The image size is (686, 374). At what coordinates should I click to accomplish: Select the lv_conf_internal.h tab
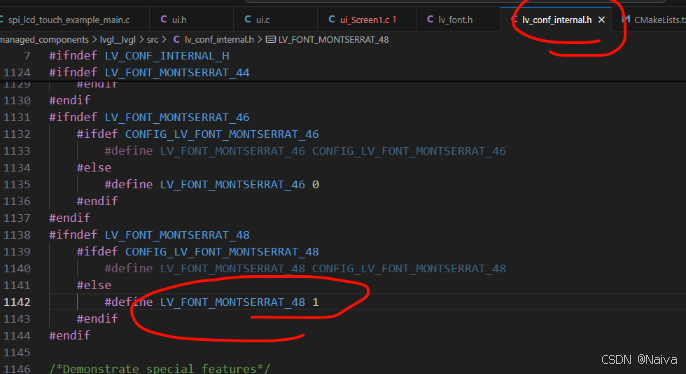click(556, 20)
